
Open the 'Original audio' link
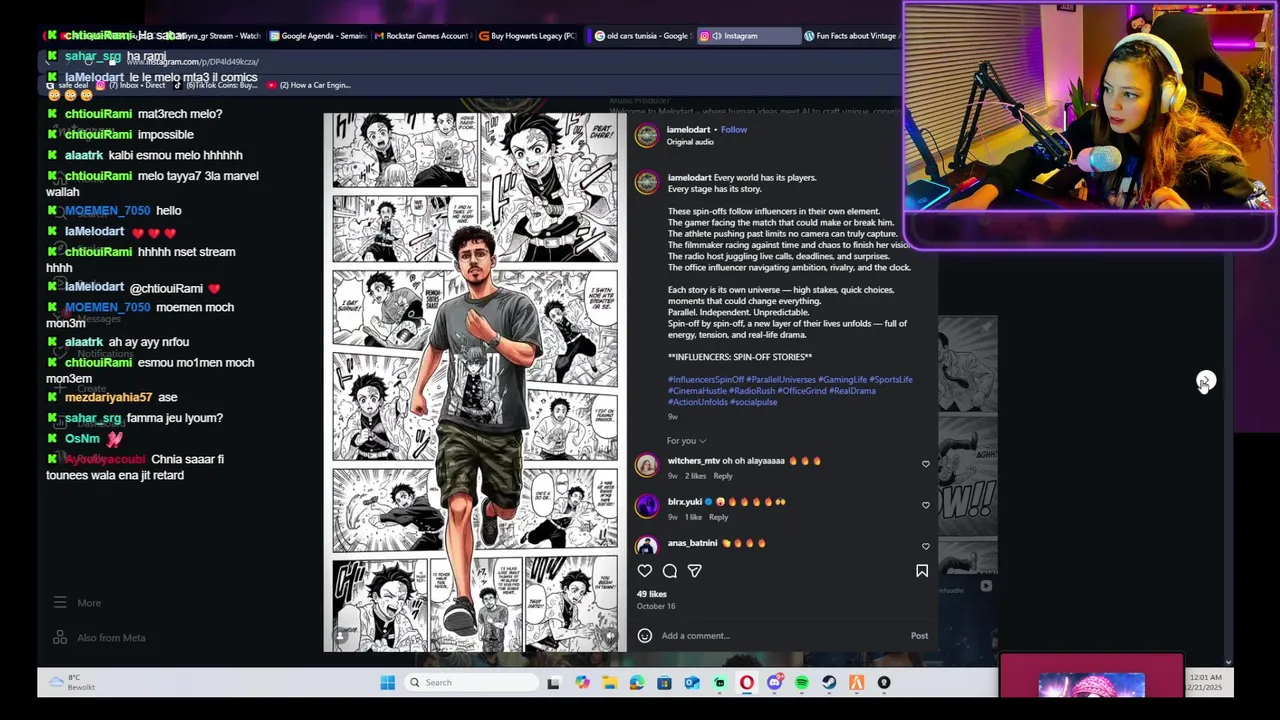point(690,142)
